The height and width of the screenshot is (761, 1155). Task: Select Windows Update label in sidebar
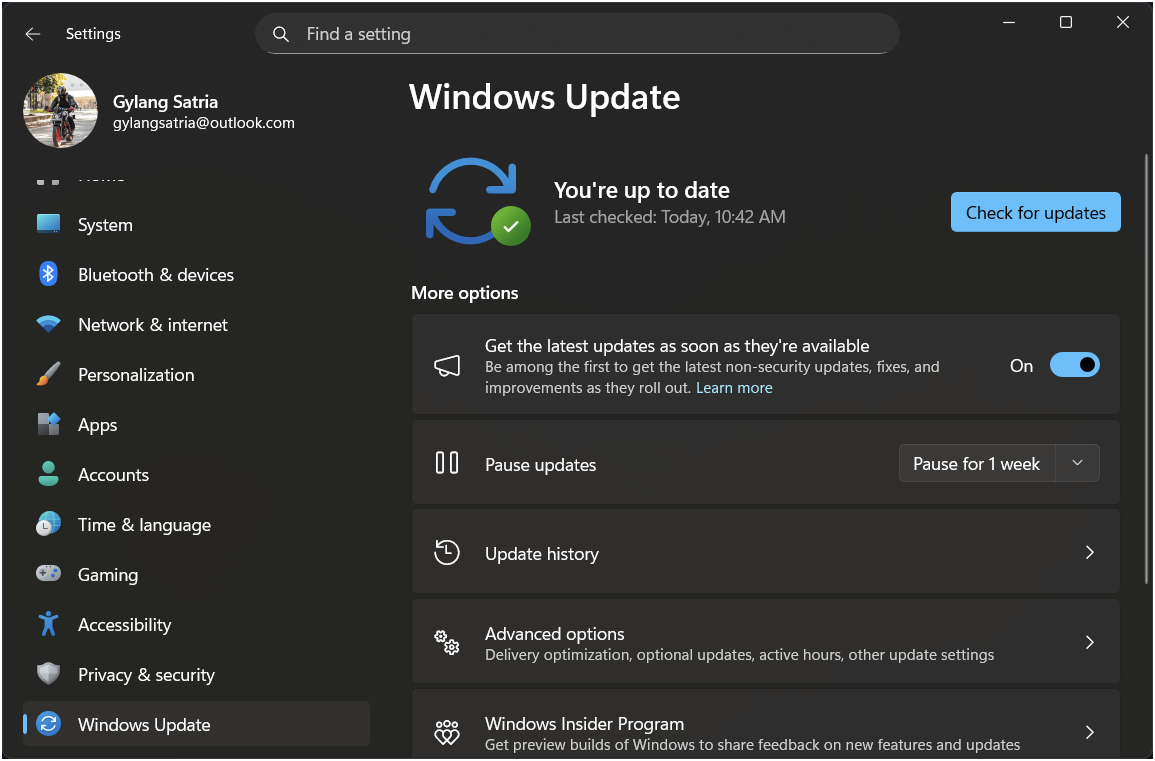click(x=144, y=725)
